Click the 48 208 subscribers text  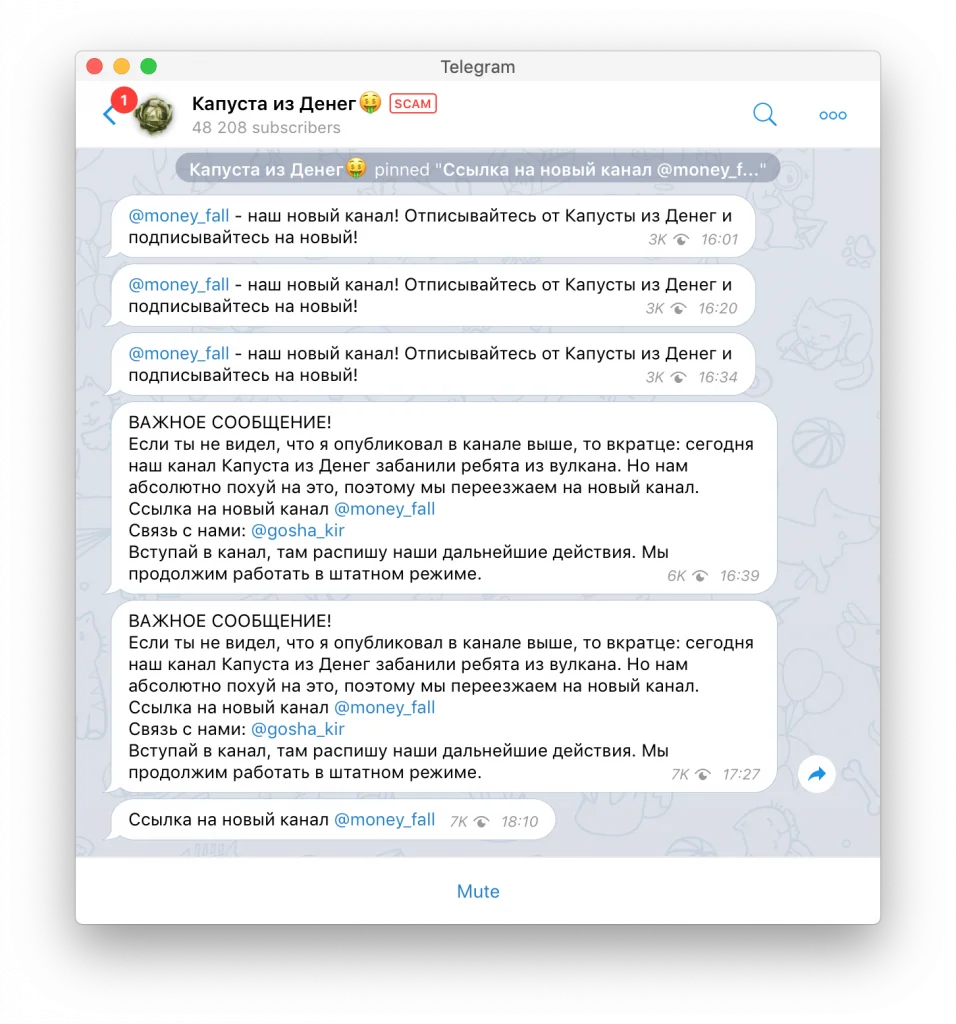point(266,127)
